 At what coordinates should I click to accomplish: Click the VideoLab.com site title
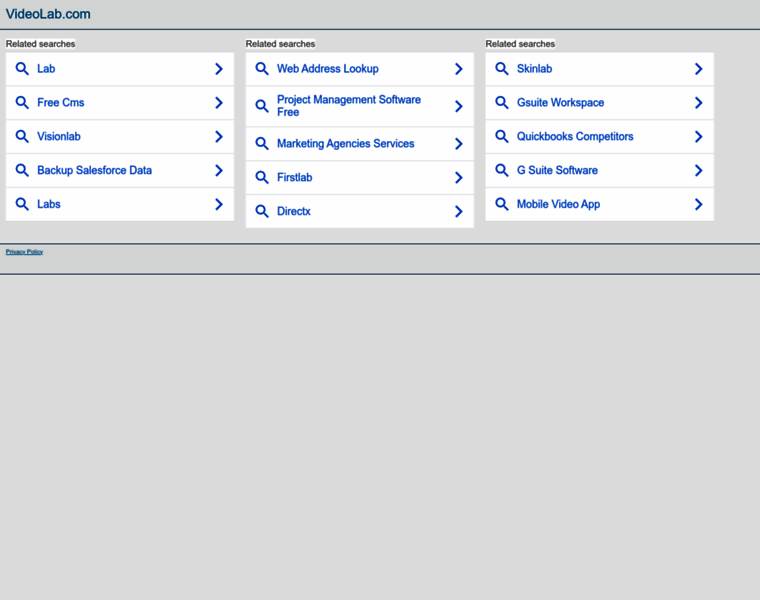click(48, 14)
